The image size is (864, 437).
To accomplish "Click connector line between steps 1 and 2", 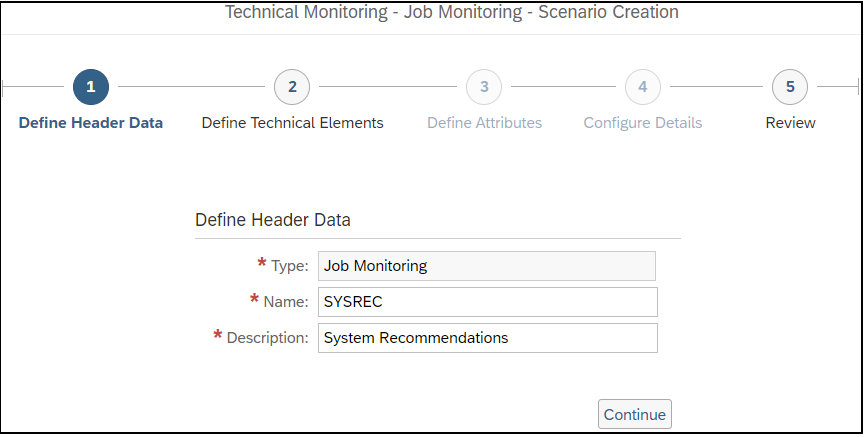I will 191,87.
